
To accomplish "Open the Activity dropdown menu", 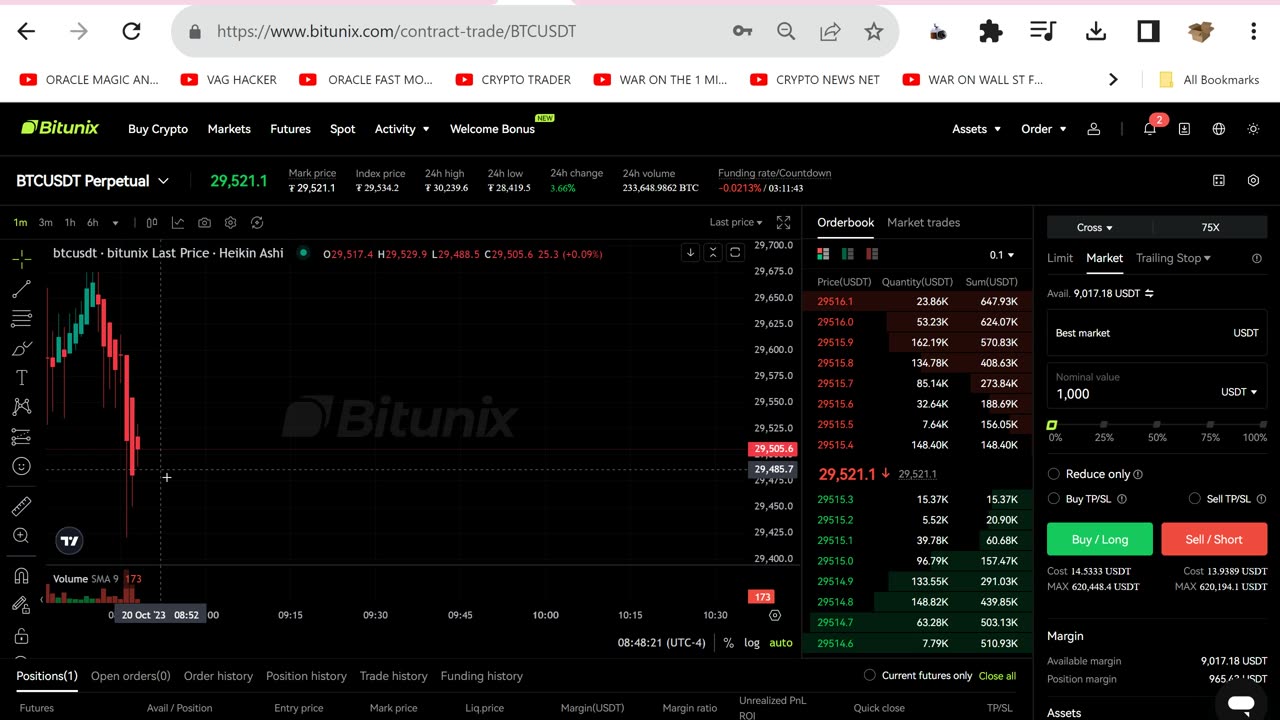I will pos(402,129).
